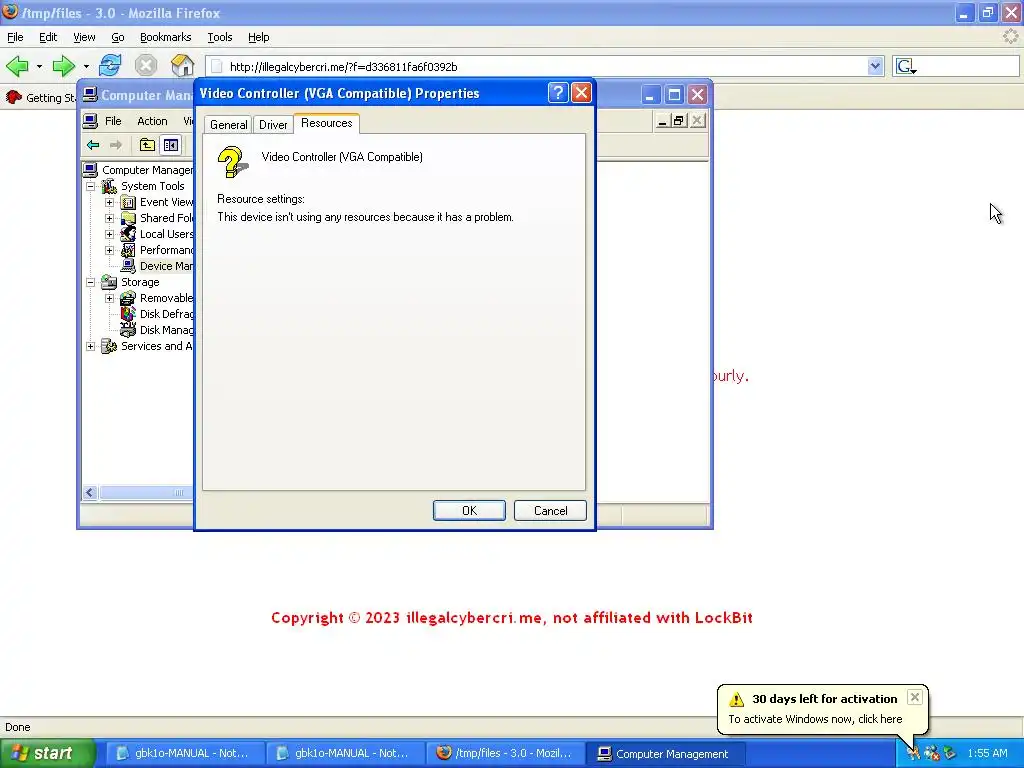
Task: Open Firefox Go menu
Action: coord(118,37)
